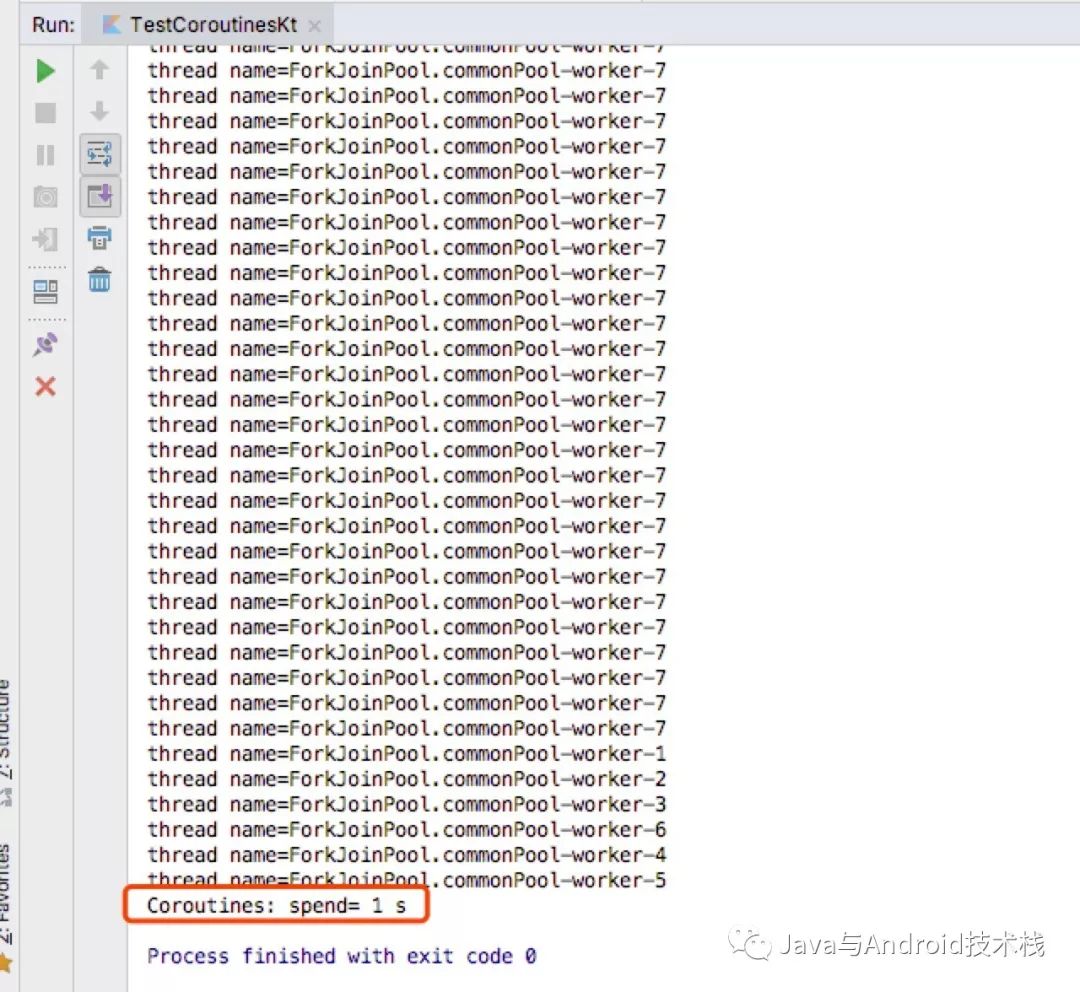Click the Run: panel label
1080x992 pixels.
[x=53, y=25]
